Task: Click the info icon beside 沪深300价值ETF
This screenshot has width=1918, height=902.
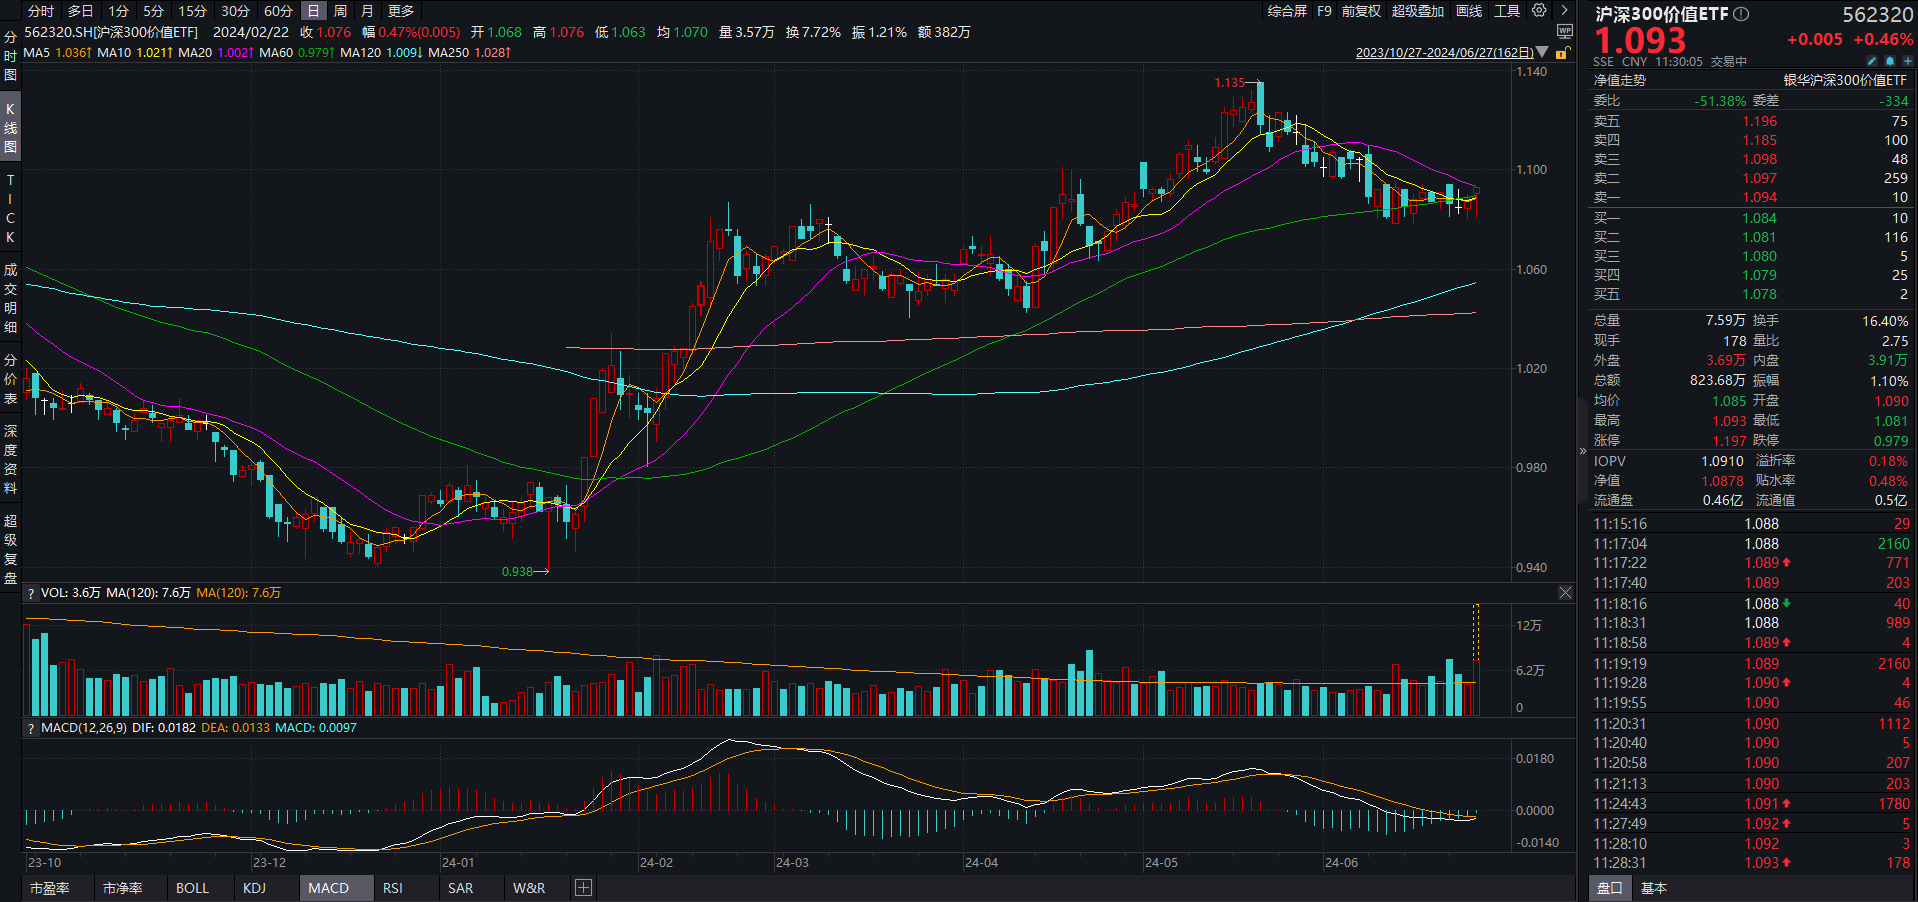Action: point(1741,14)
